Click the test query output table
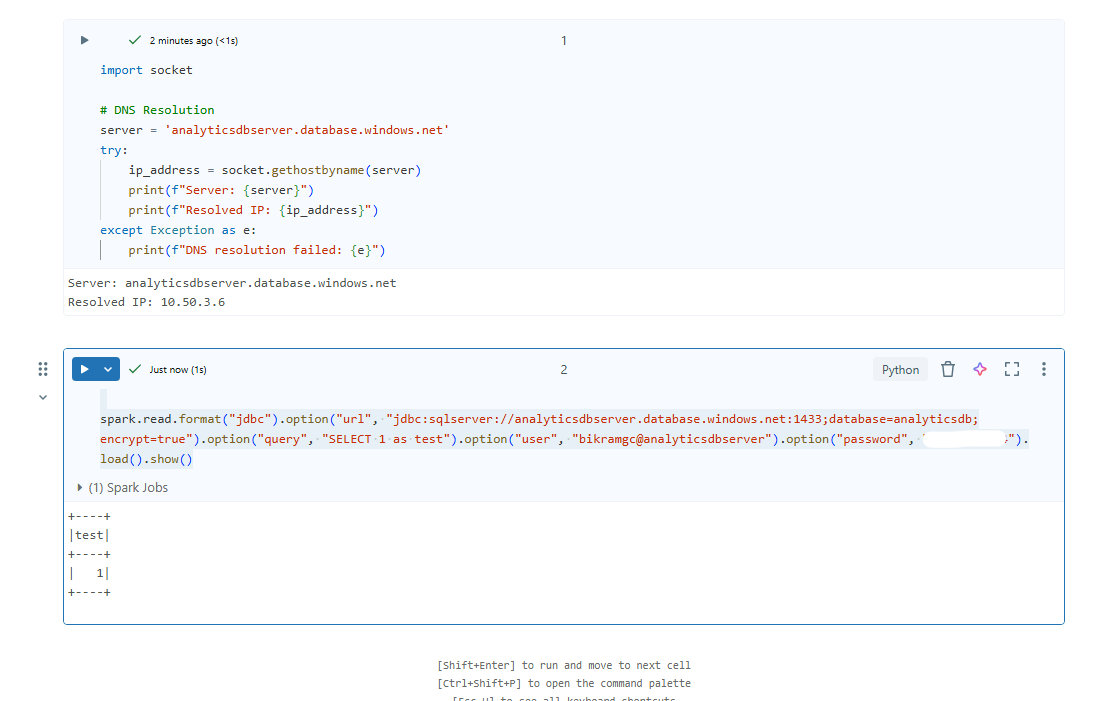 point(89,553)
